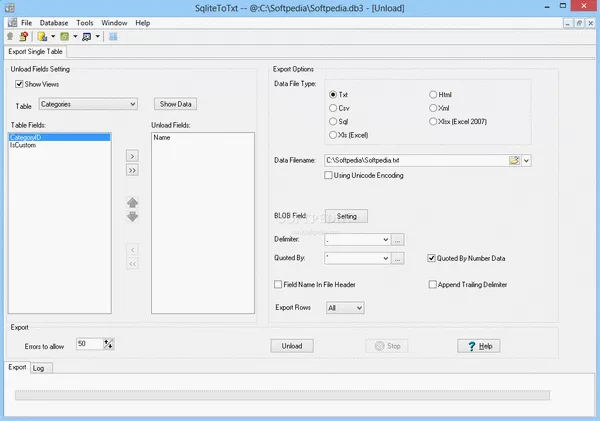This screenshot has height=421, width=600.
Task: Click the Help button with question mark
Action: pos(479,346)
